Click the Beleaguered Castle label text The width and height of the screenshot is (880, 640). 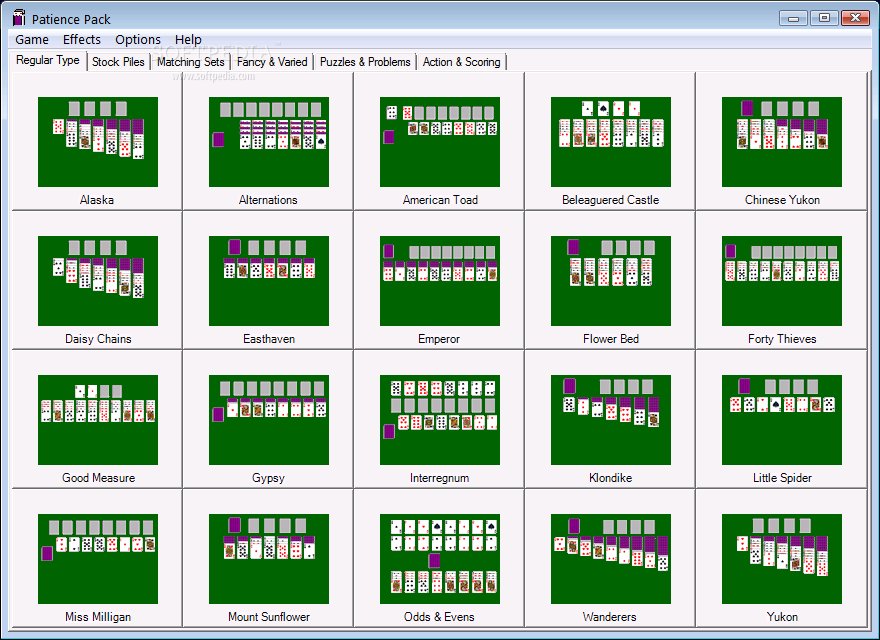[x=611, y=199]
